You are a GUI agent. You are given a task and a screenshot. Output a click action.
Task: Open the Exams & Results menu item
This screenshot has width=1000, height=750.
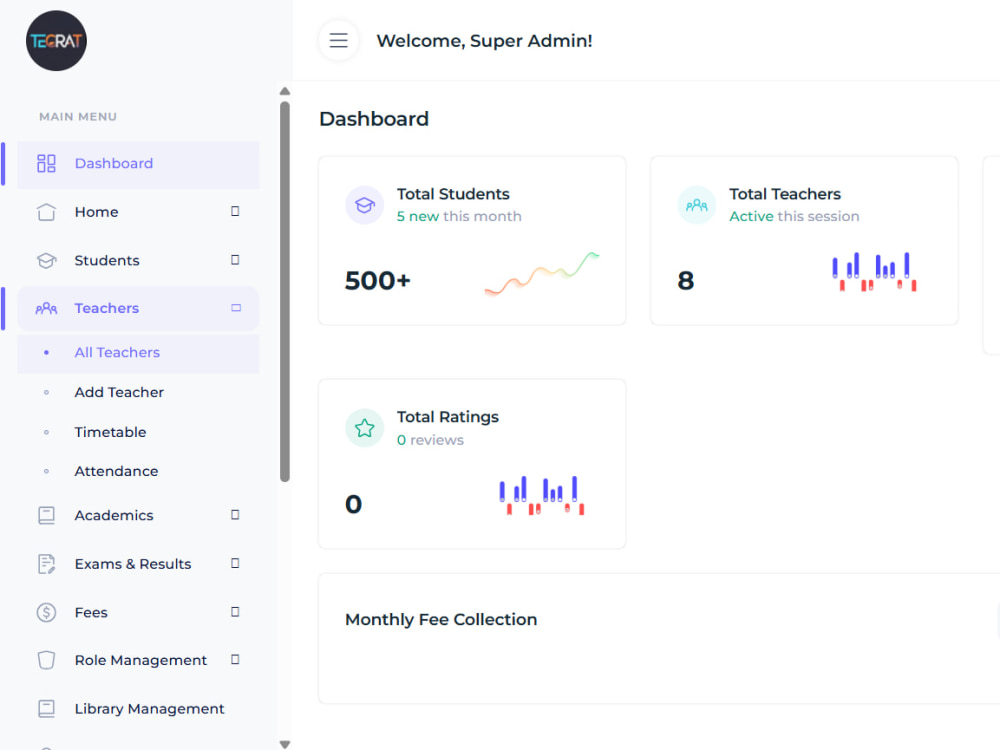point(138,564)
